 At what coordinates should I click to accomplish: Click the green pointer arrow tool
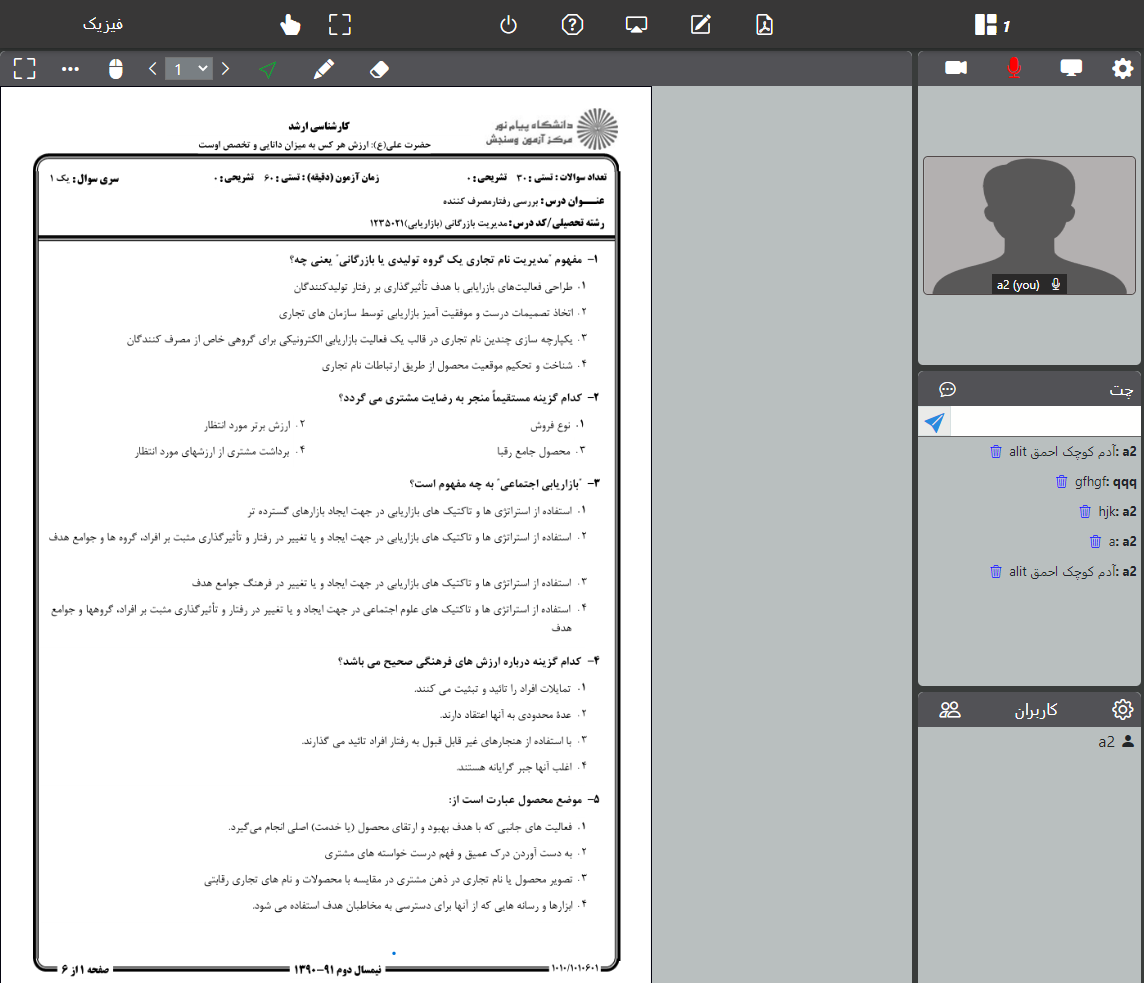coord(267,69)
